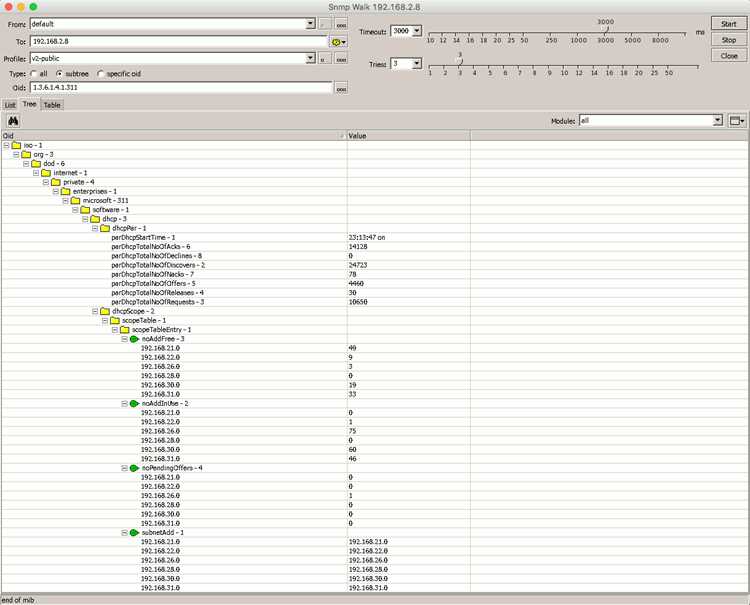Click the value 10650
The image size is (750, 605).
tap(358, 302)
